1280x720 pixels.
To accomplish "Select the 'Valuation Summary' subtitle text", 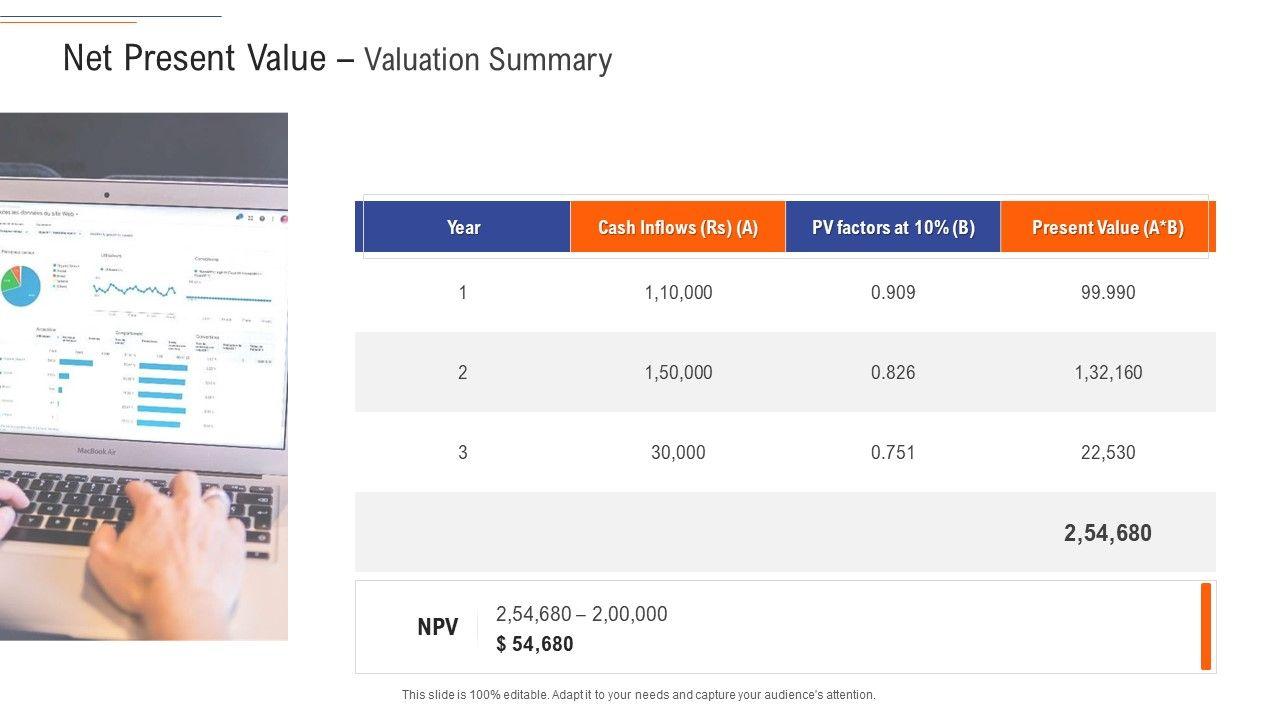I will pos(488,60).
